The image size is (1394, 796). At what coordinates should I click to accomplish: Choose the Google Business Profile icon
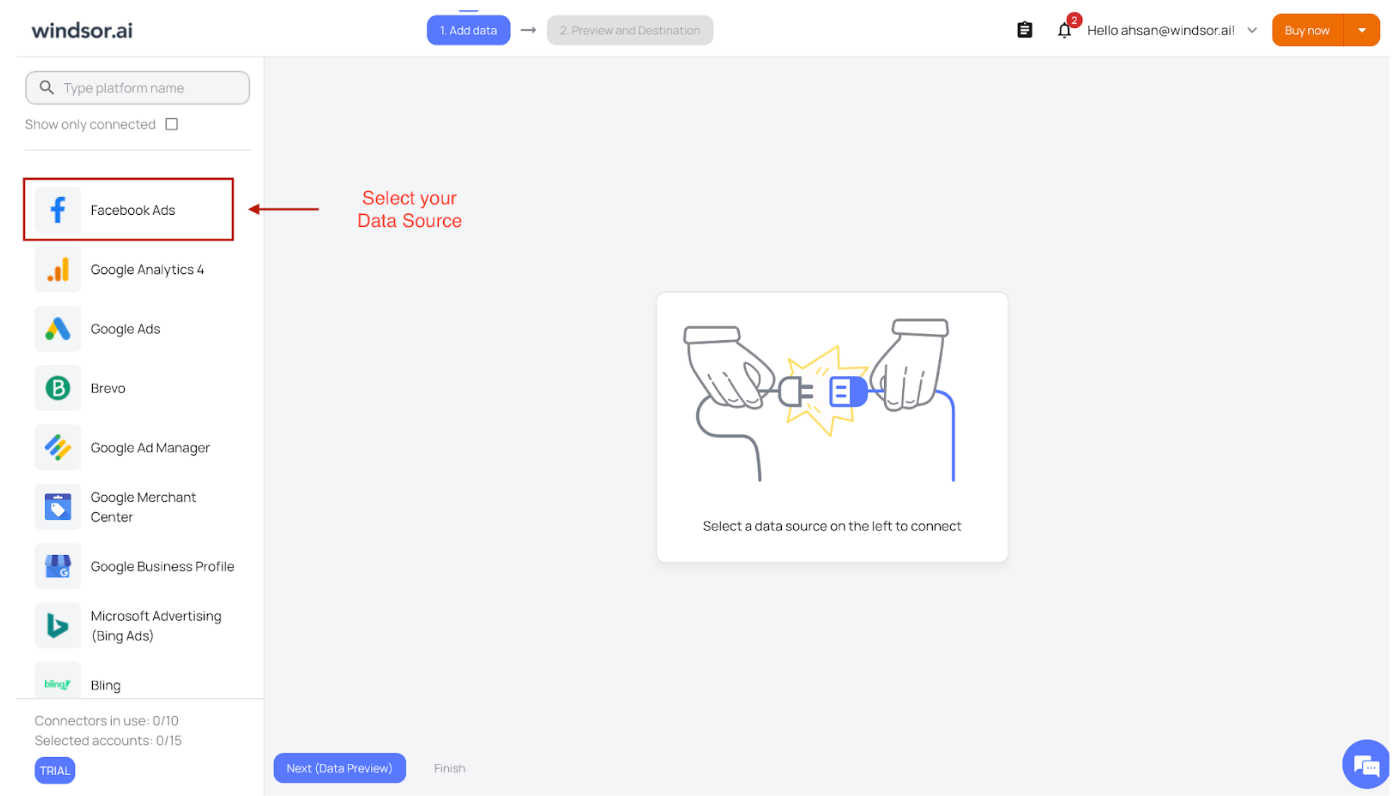(58, 567)
